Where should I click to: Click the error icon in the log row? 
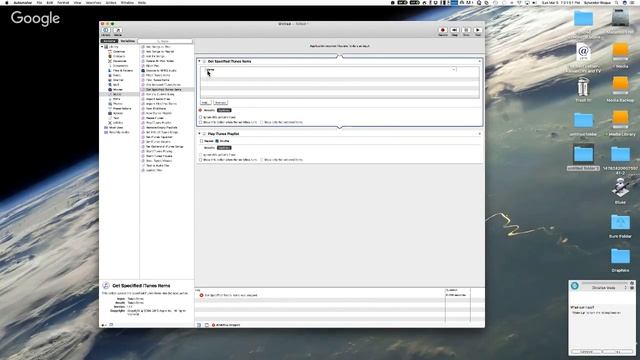201,295
